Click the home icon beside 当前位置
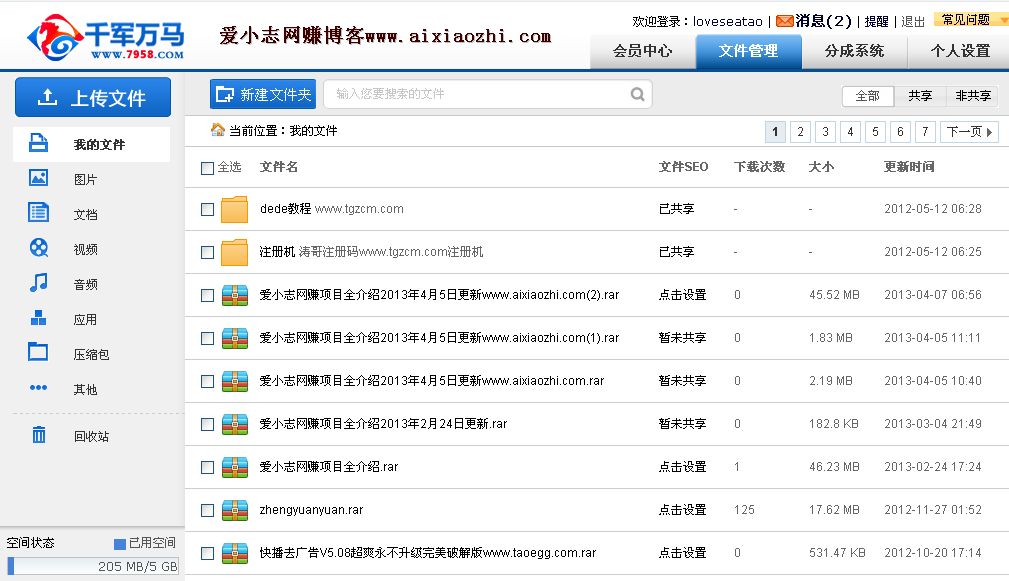 [217, 130]
